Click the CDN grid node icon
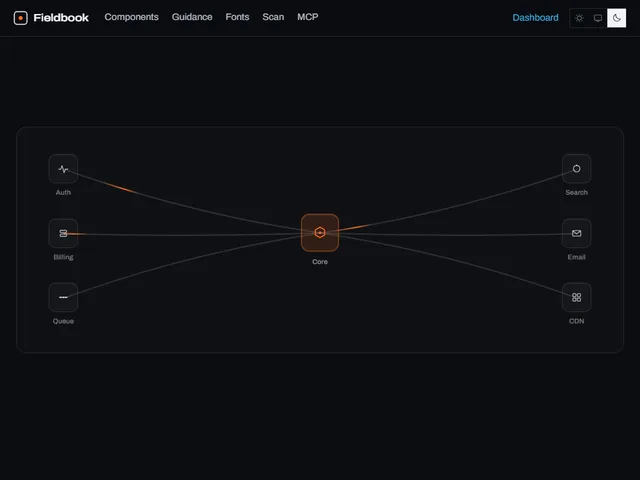Image resolution: width=640 pixels, height=480 pixels. click(576, 297)
